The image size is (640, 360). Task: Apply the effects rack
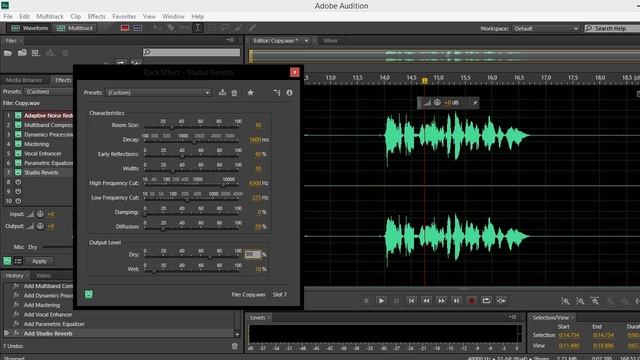(x=39, y=261)
